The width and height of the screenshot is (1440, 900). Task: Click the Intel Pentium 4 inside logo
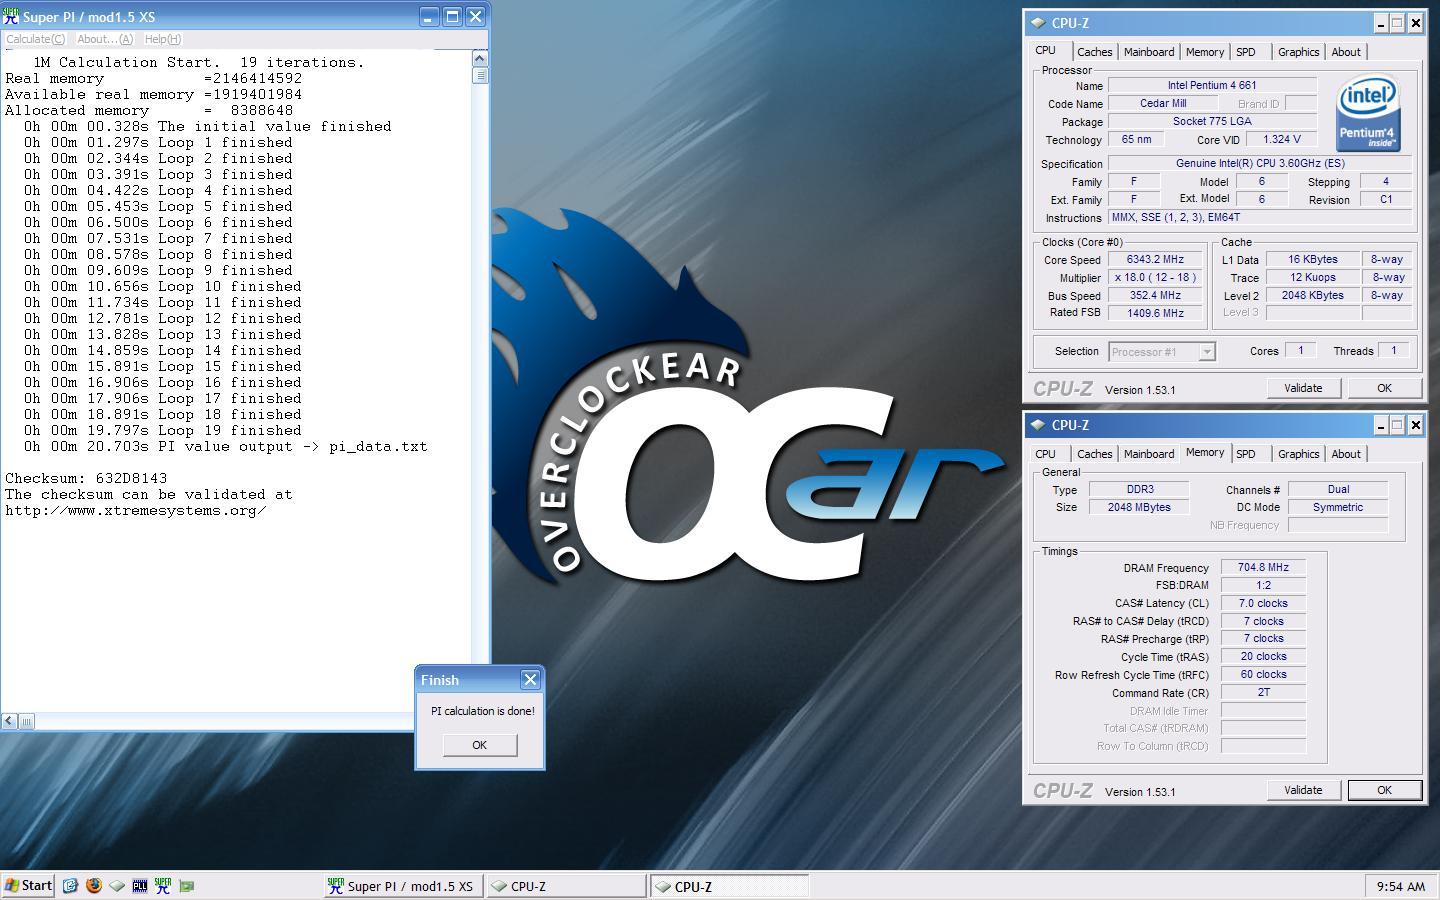1368,114
